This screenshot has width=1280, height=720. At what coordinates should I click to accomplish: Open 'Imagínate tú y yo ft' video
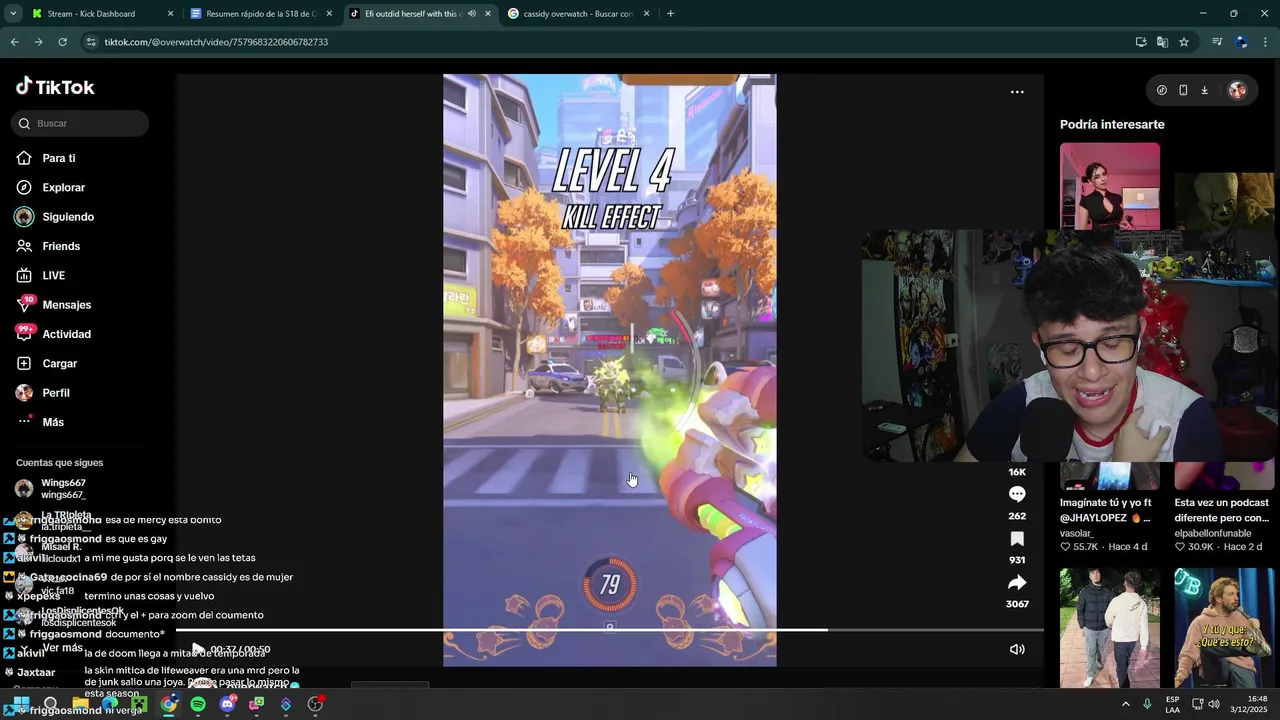click(1106, 510)
